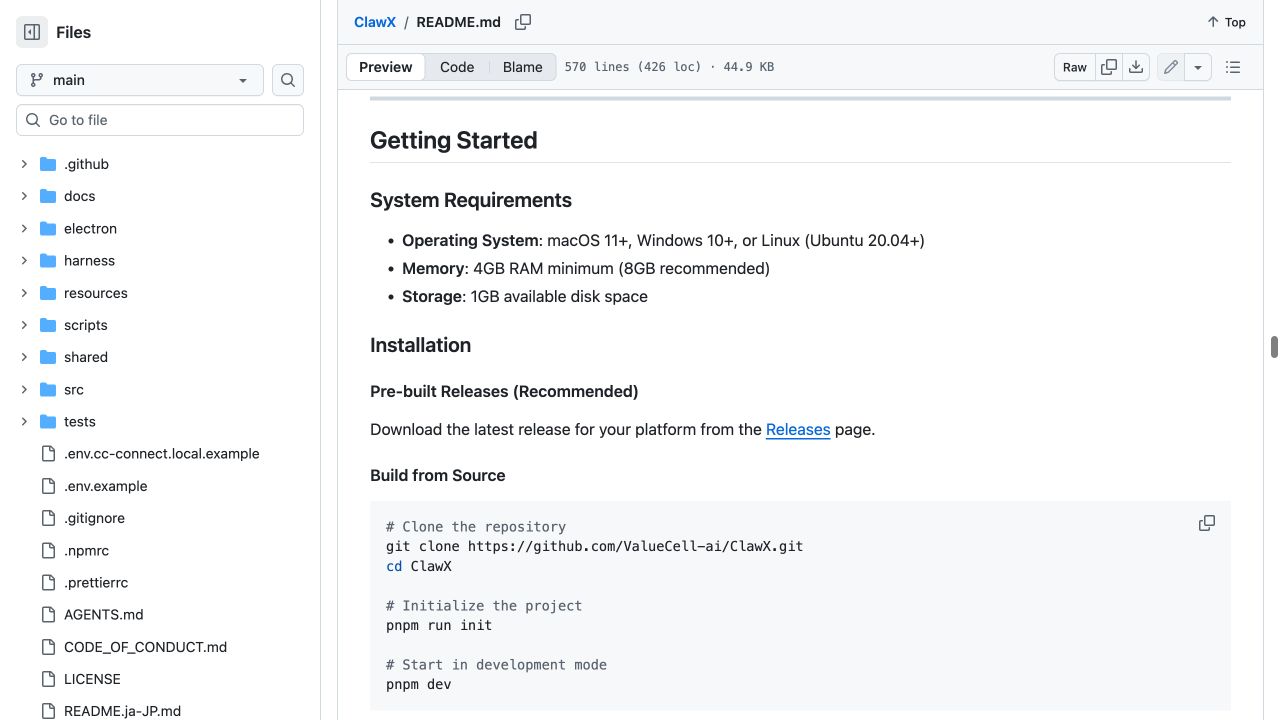Click the git clone command line
This screenshot has height=720, width=1280.
595,546
